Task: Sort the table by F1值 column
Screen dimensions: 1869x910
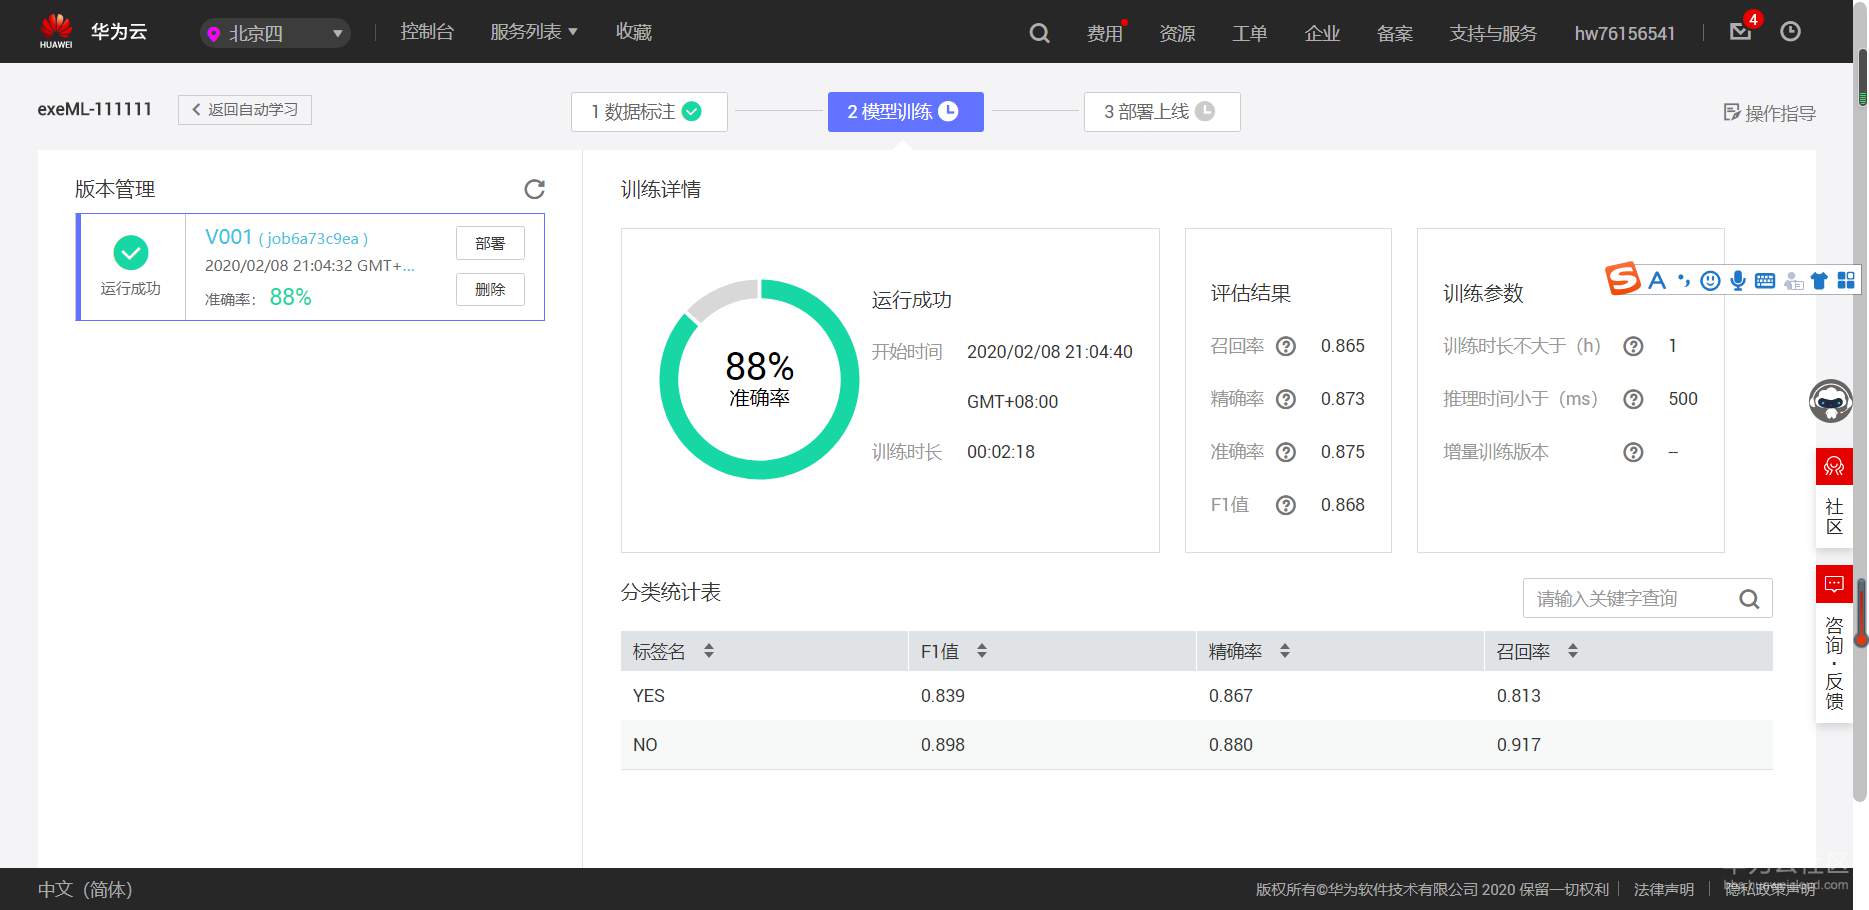Action: 982,651
